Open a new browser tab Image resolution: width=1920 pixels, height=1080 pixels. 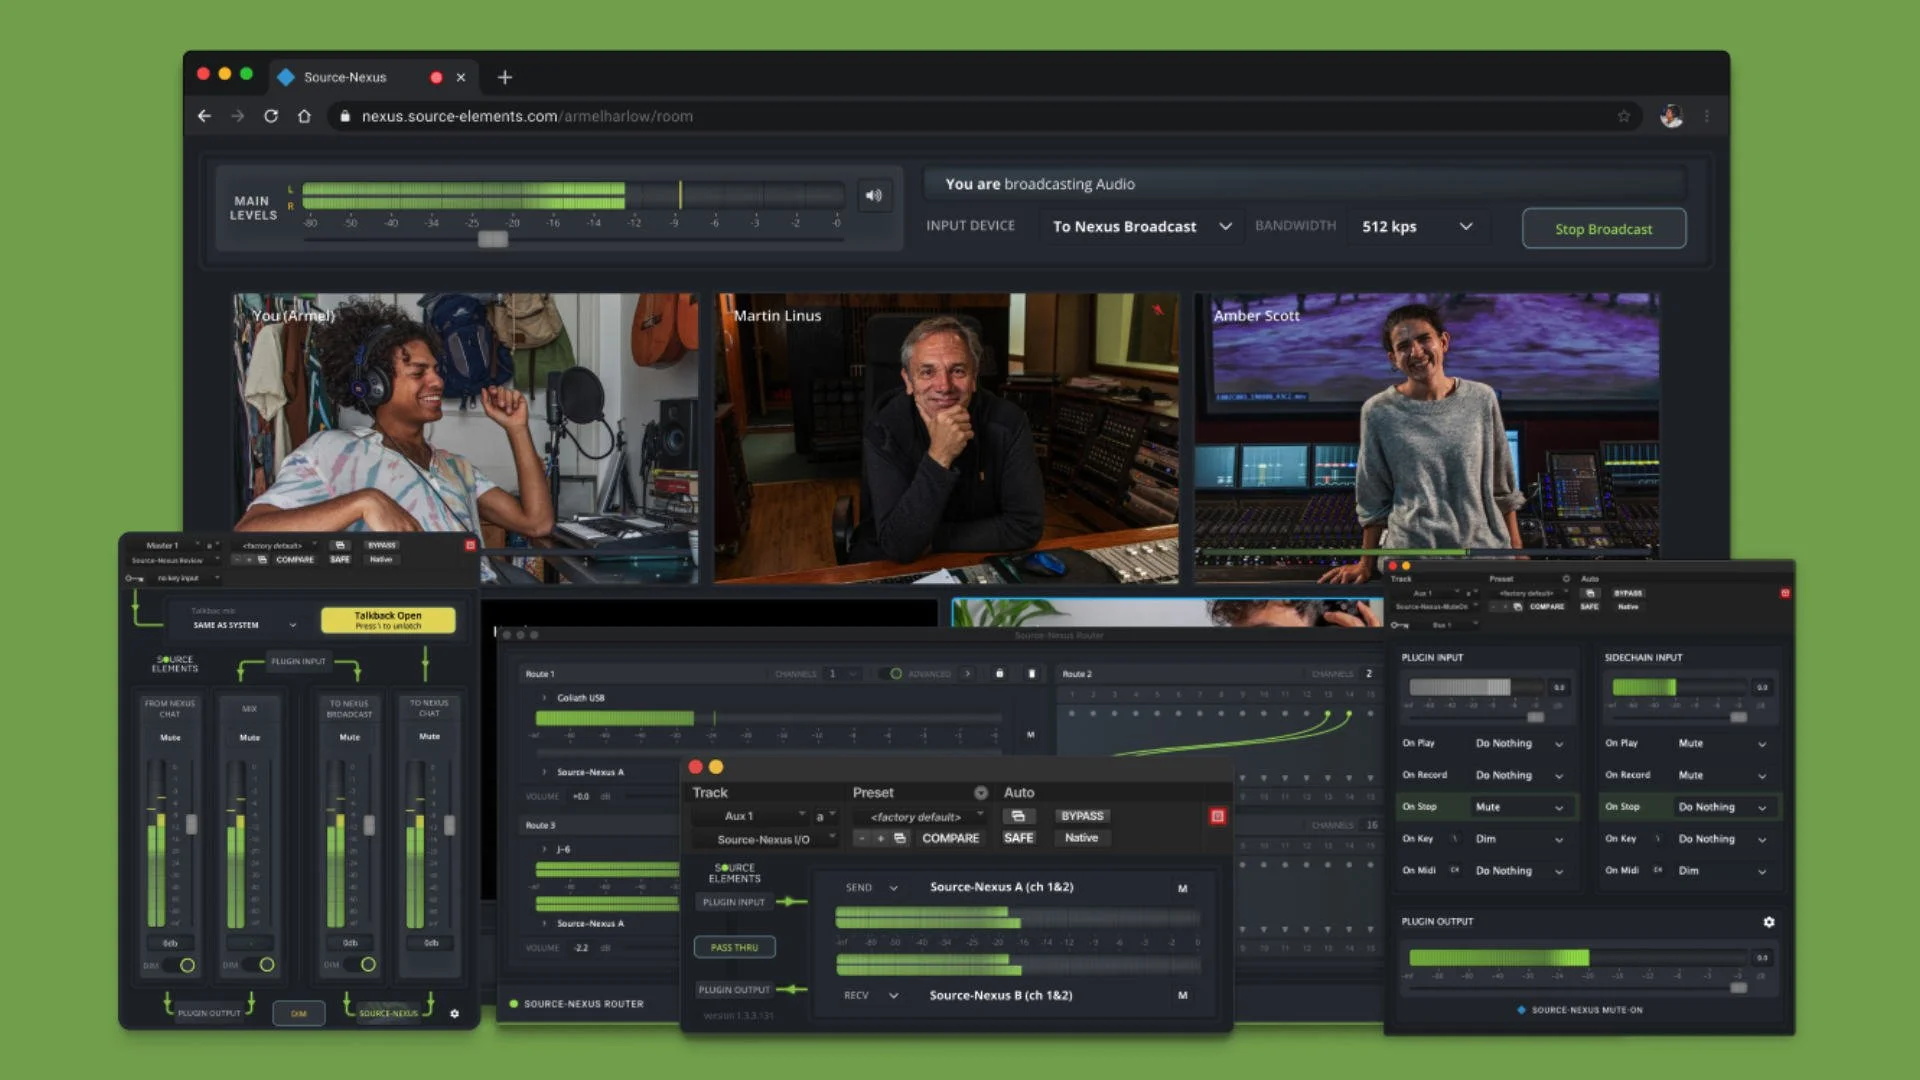coord(505,77)
